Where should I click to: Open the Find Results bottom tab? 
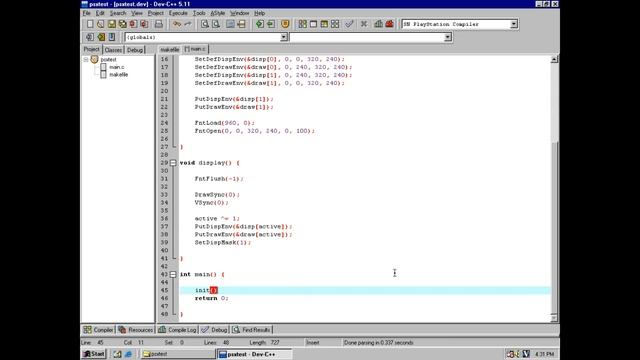[251, 330]
